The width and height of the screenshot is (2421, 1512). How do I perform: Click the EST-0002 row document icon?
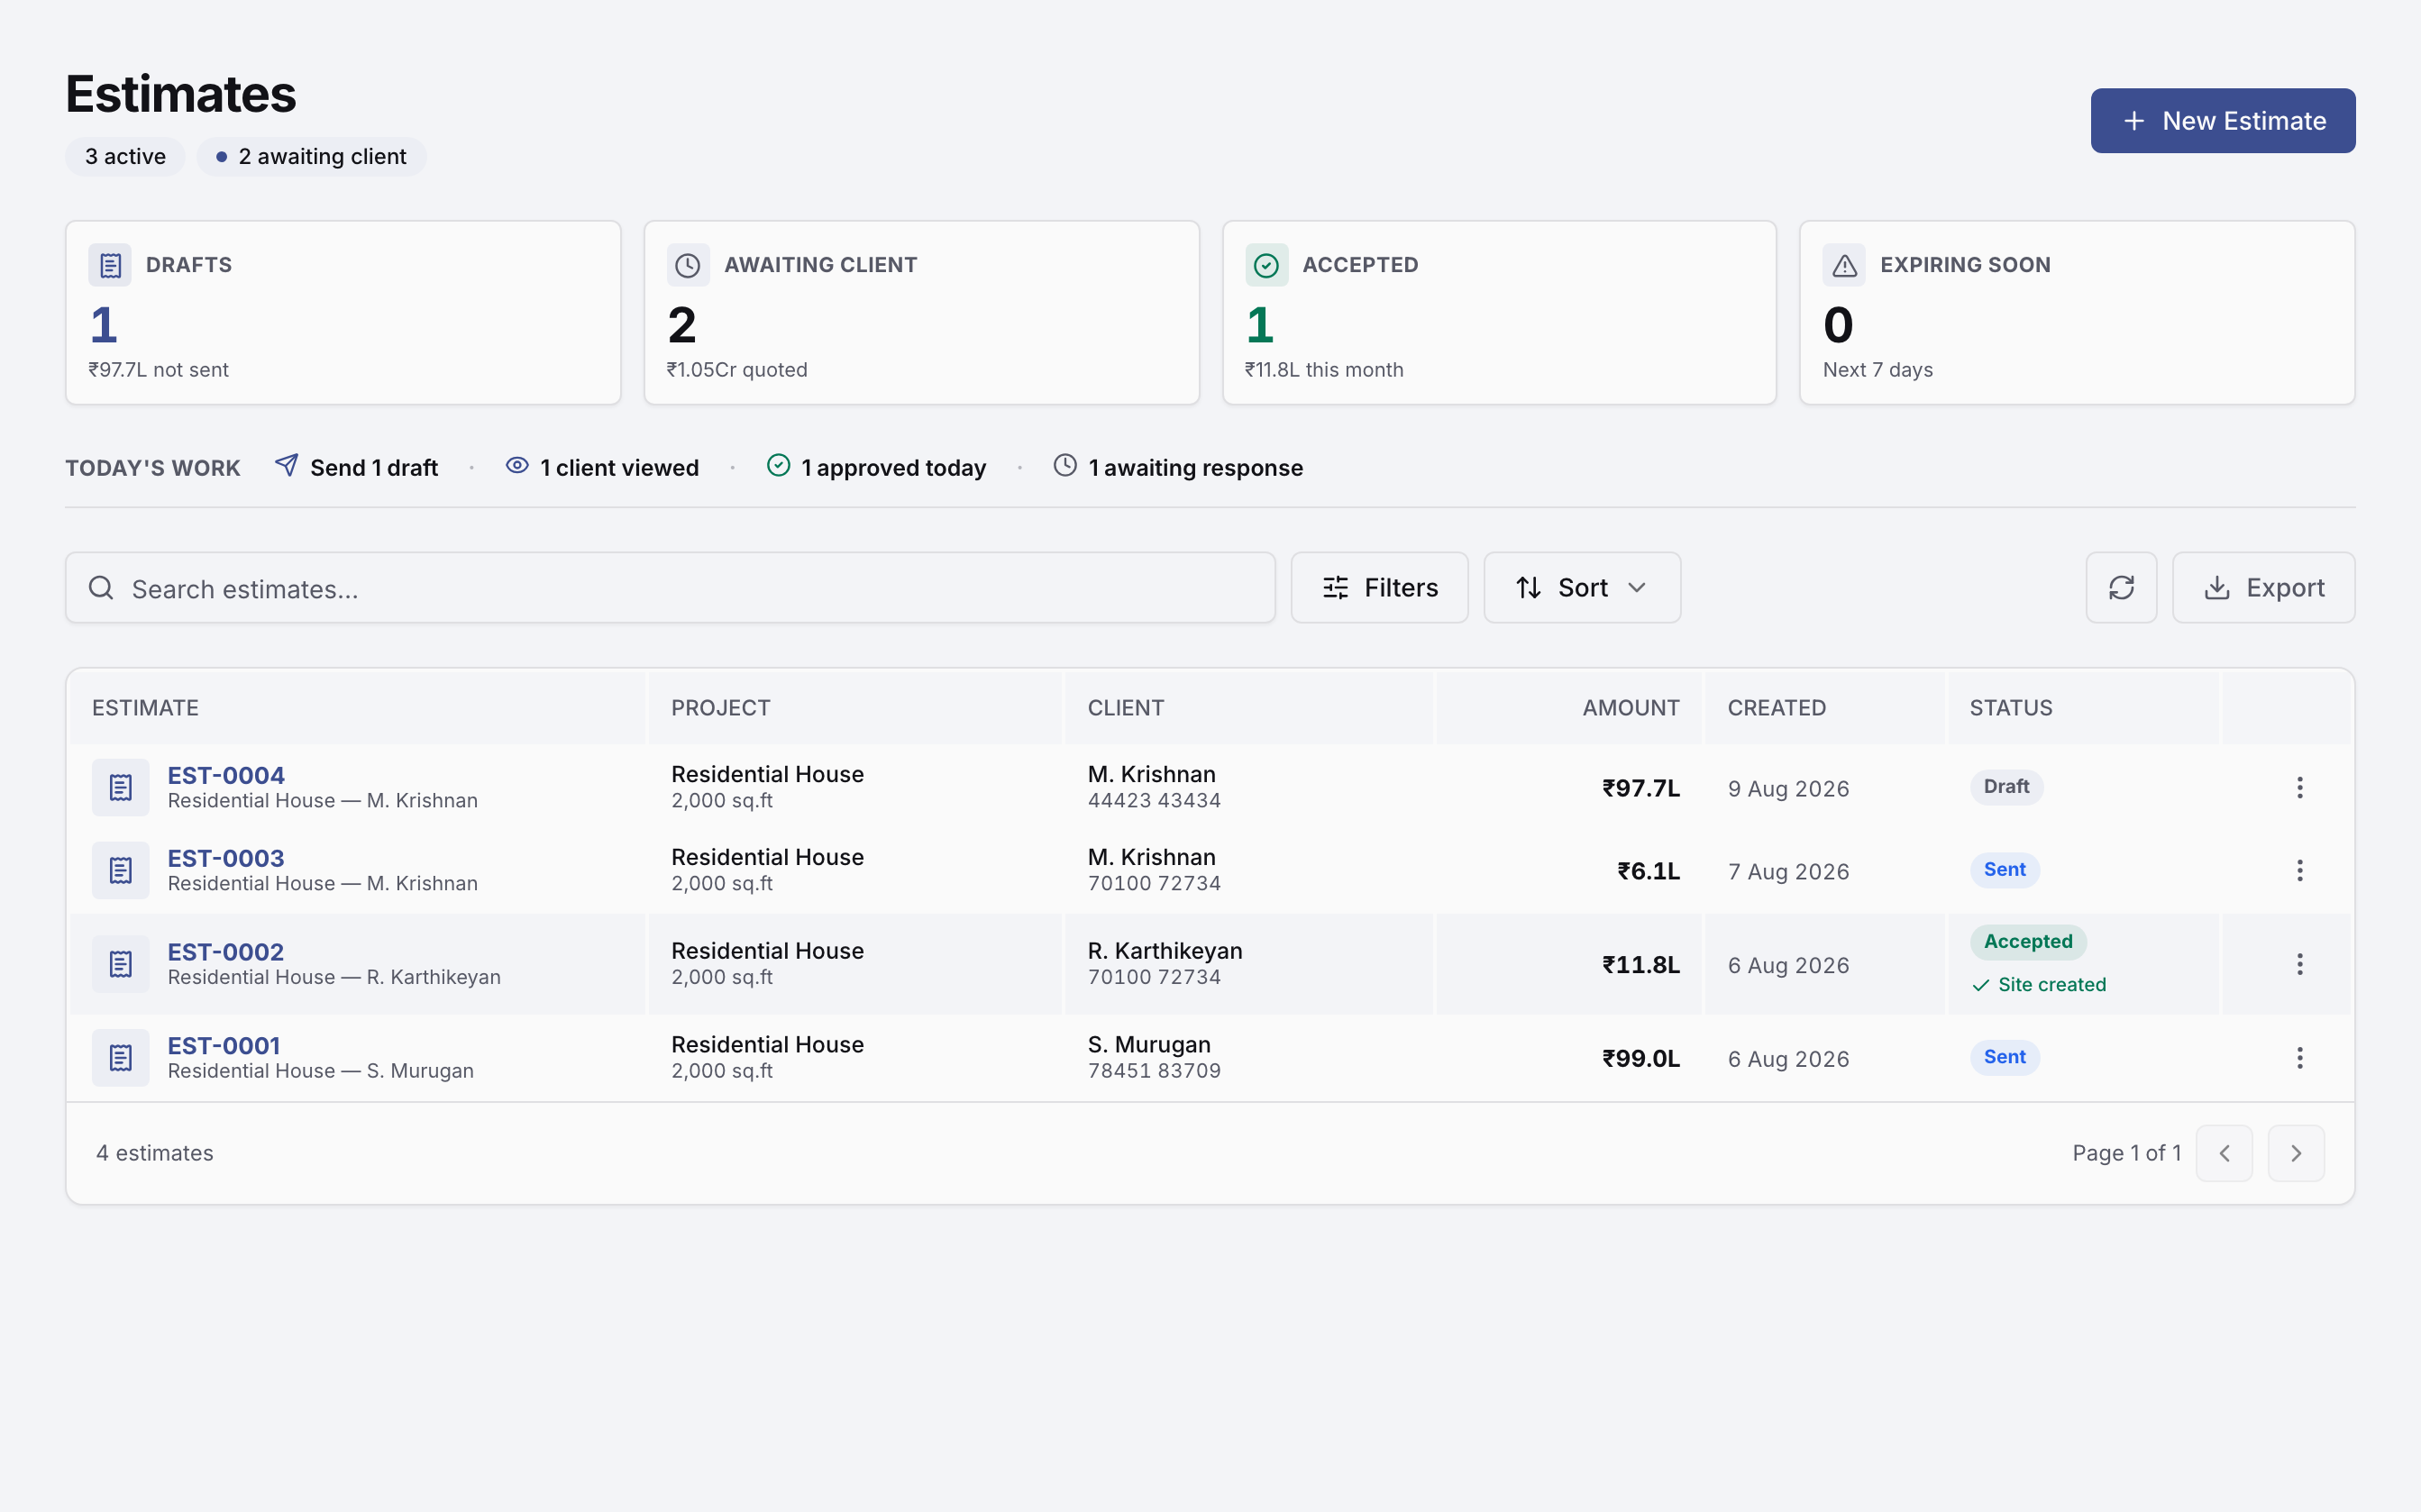click(x=120, y=965)
